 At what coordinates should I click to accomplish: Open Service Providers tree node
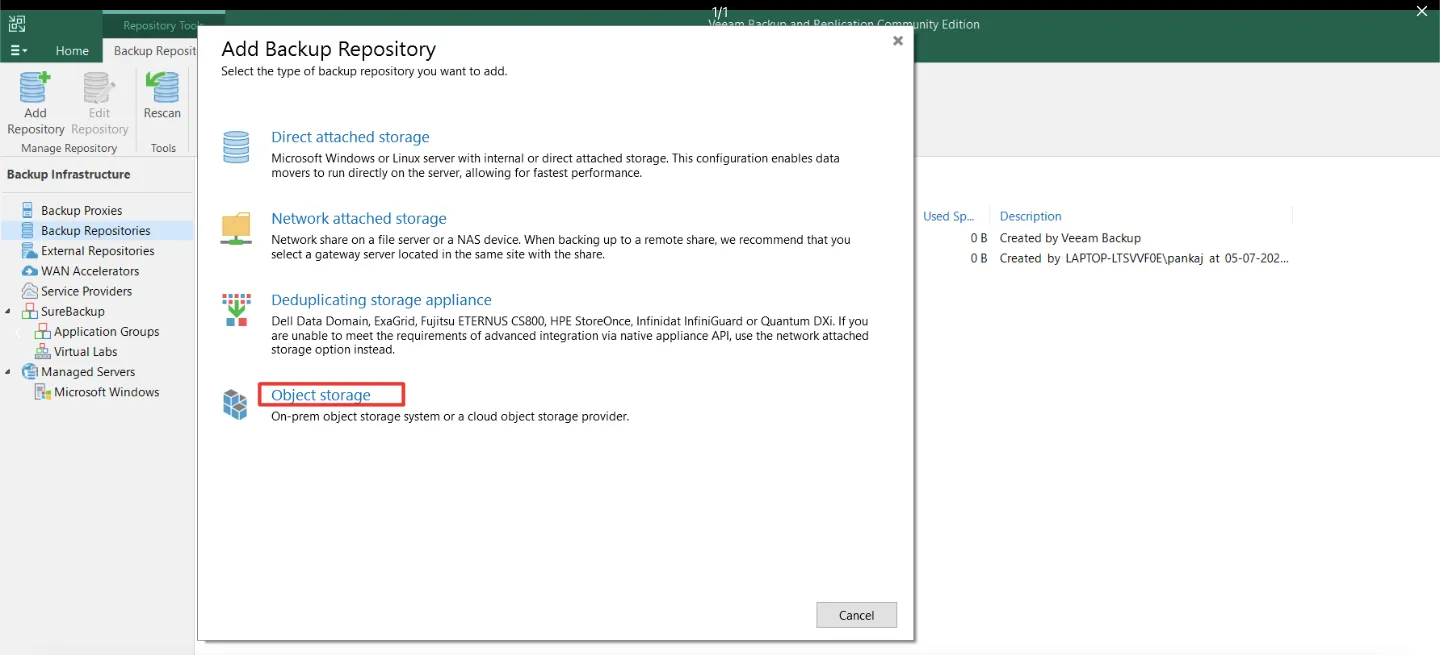click(86, 291)
